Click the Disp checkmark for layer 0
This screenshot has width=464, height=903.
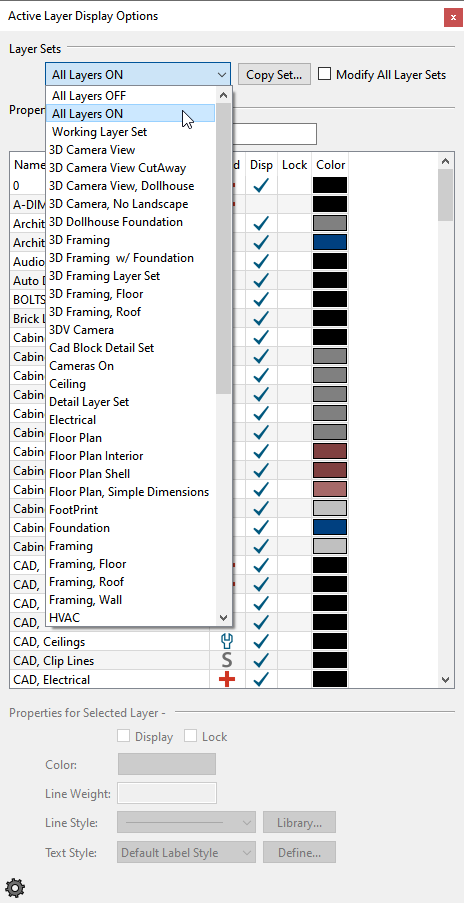261,185
